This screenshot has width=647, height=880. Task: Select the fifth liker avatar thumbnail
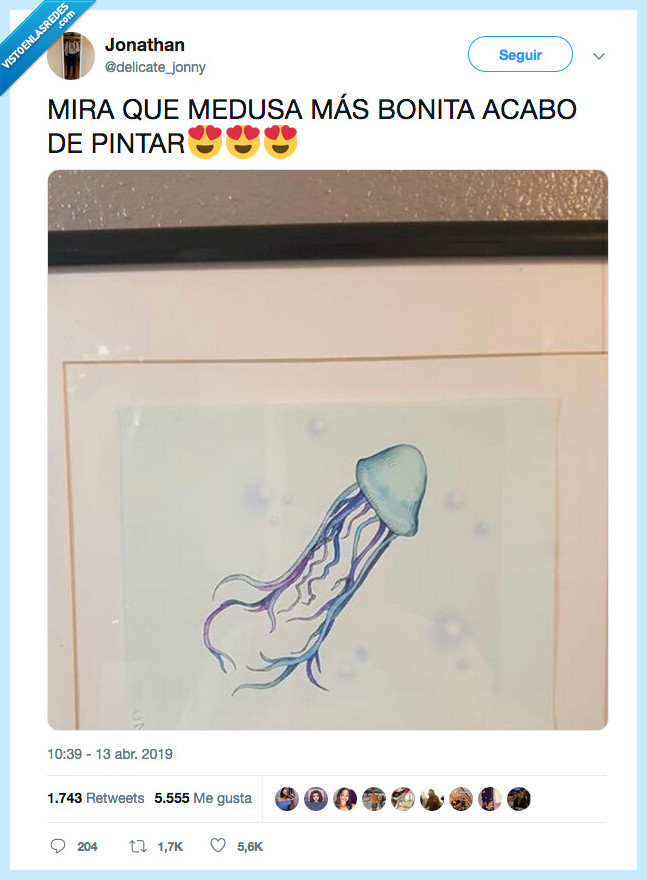(x=403, y=798)
